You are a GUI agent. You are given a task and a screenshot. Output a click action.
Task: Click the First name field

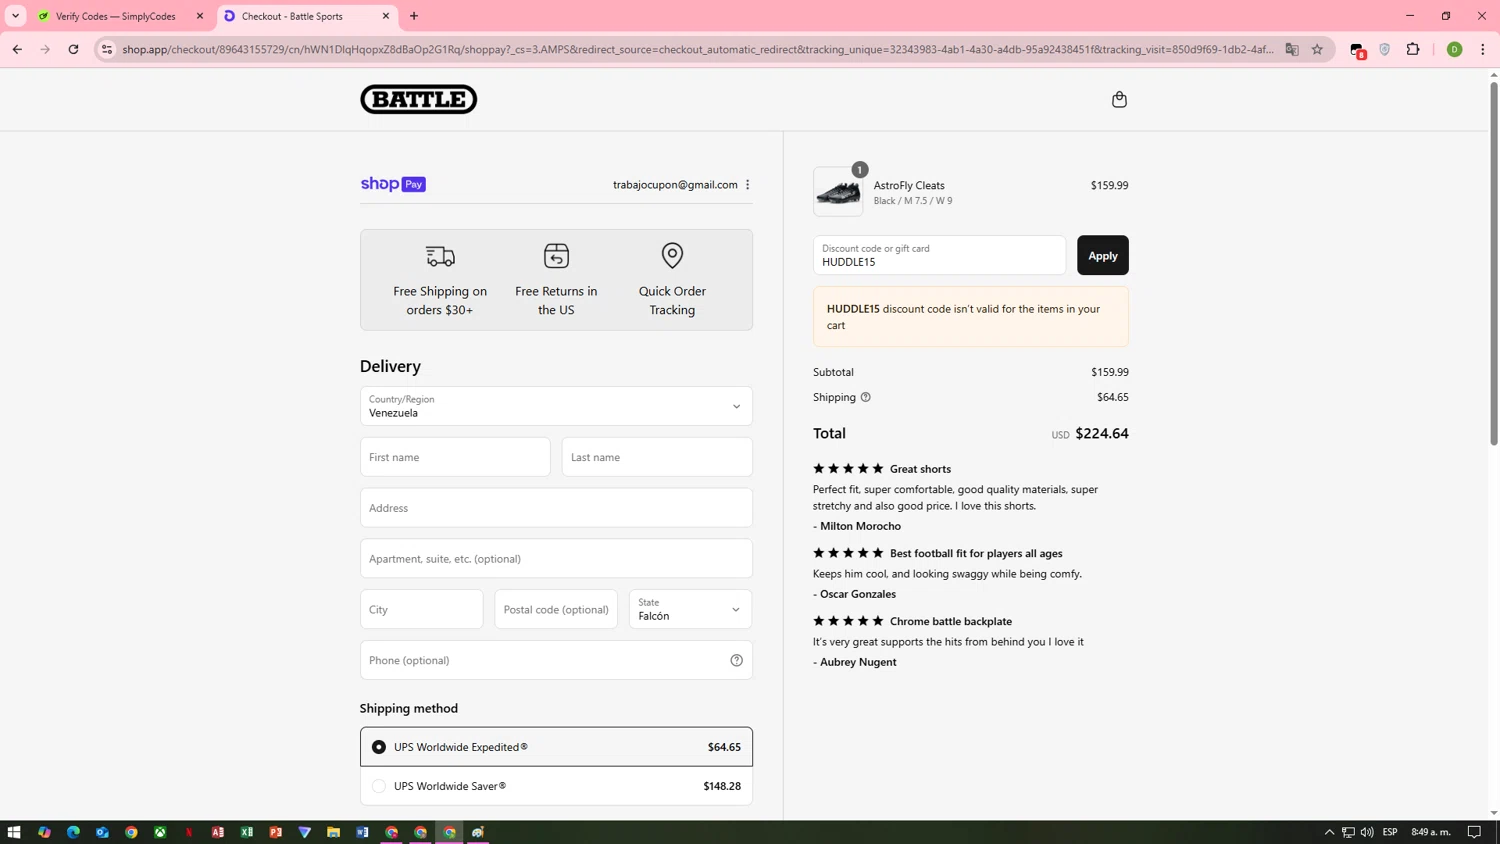[x=455, y=457]
